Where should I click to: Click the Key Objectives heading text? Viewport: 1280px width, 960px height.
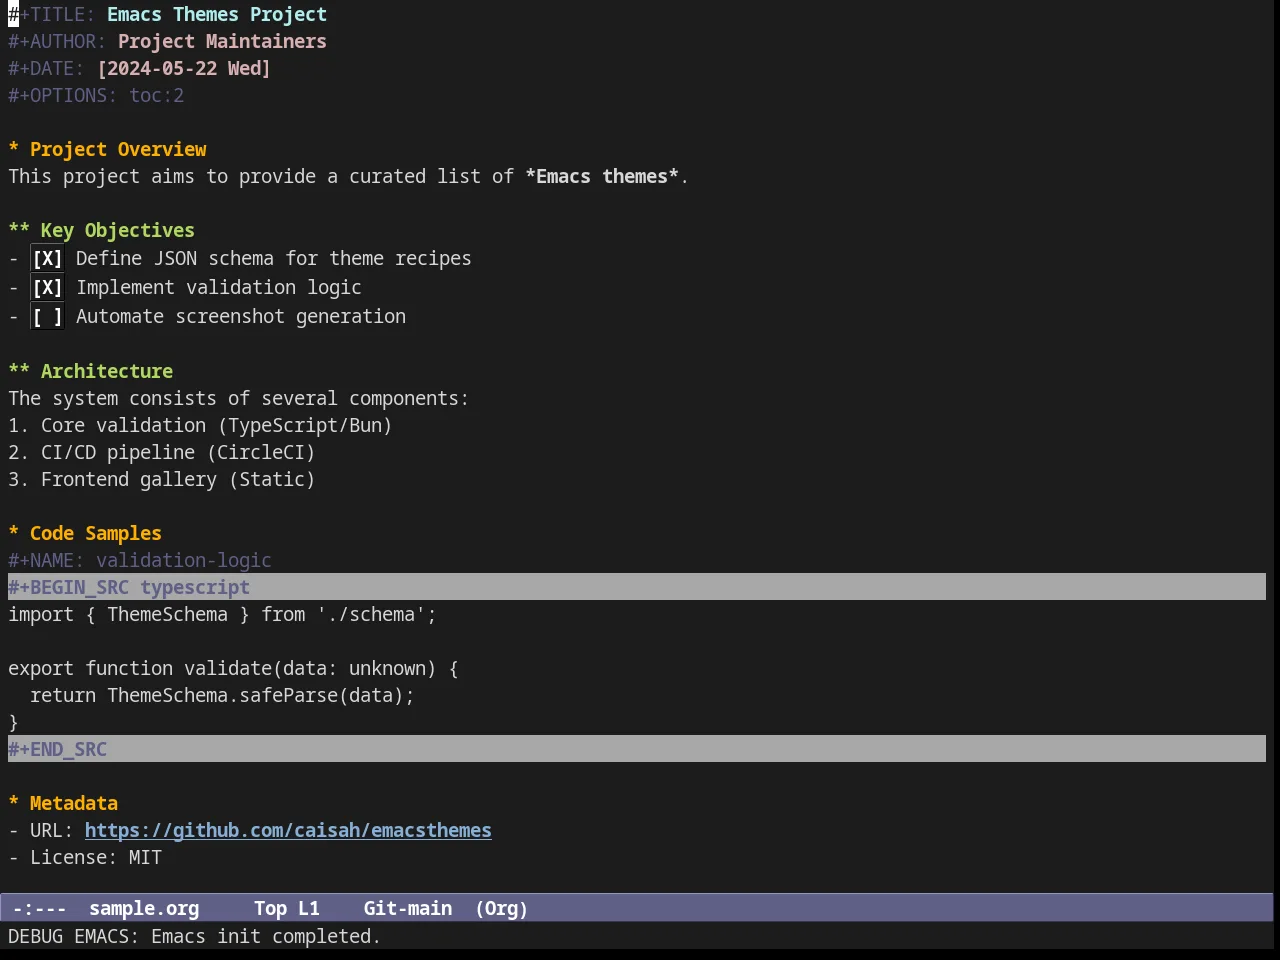[118, 231]
